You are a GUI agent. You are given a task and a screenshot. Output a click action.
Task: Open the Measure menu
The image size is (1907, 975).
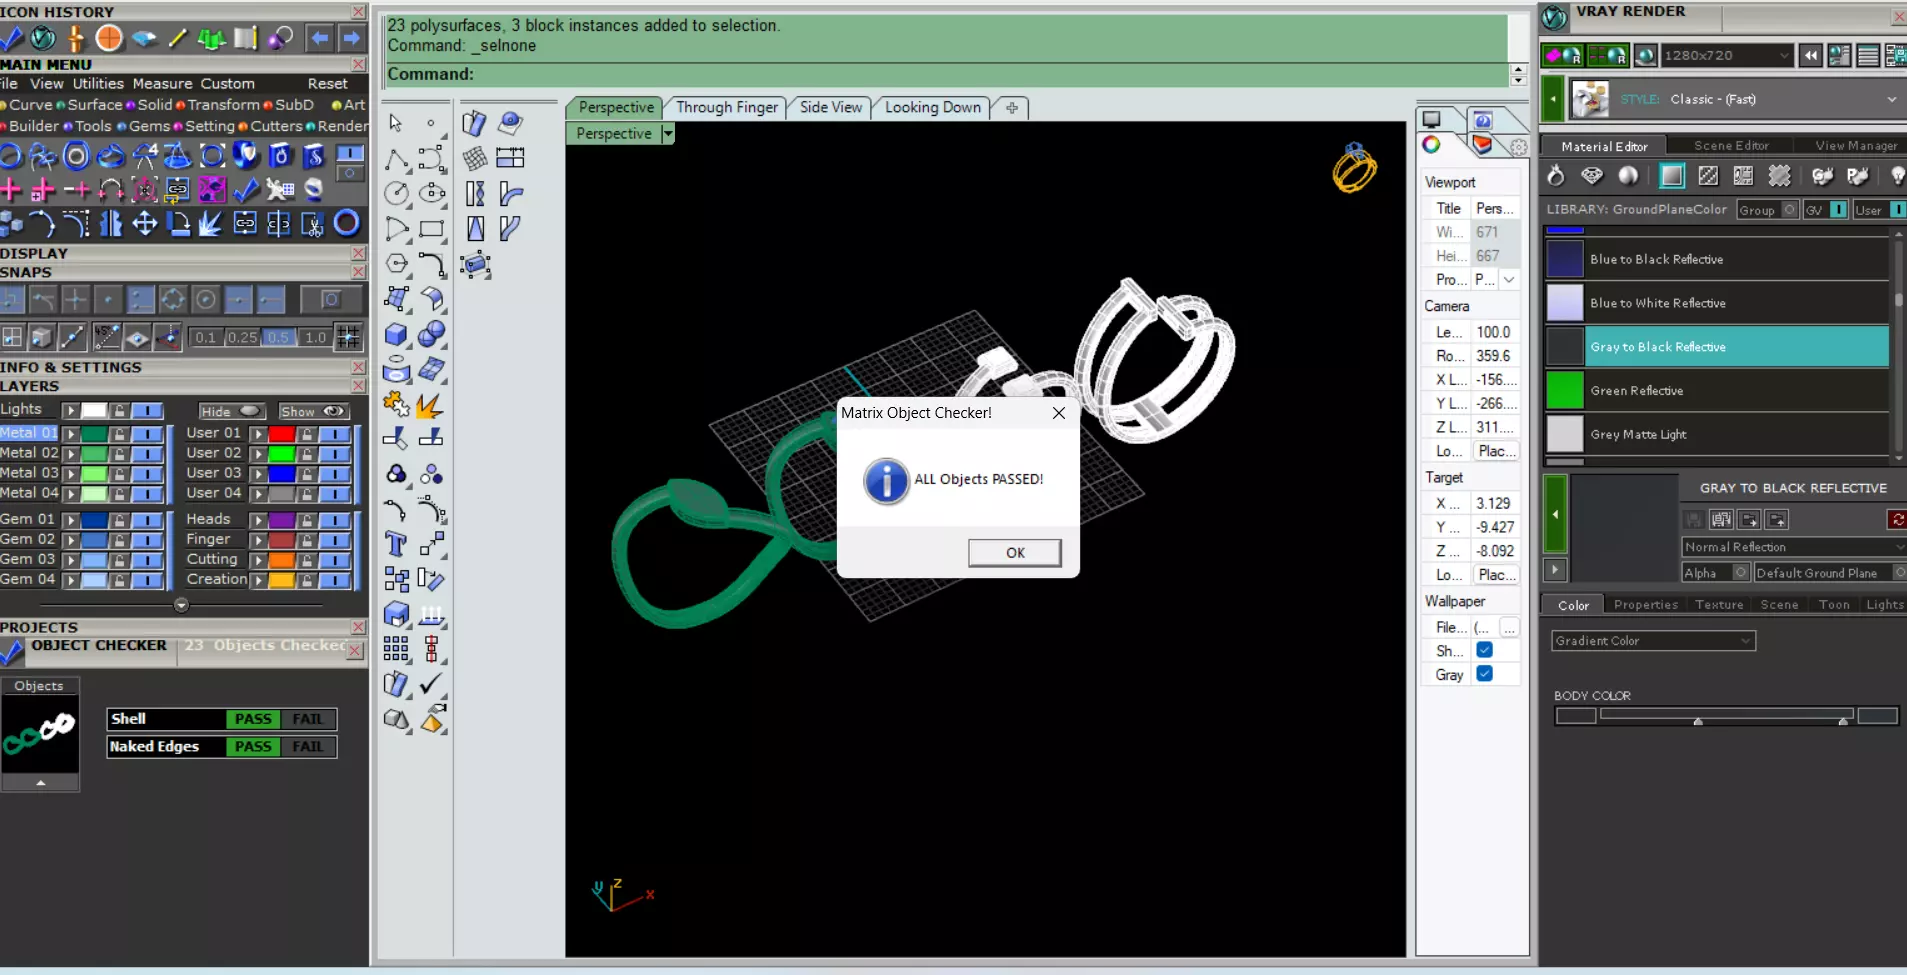pos(162,84)
